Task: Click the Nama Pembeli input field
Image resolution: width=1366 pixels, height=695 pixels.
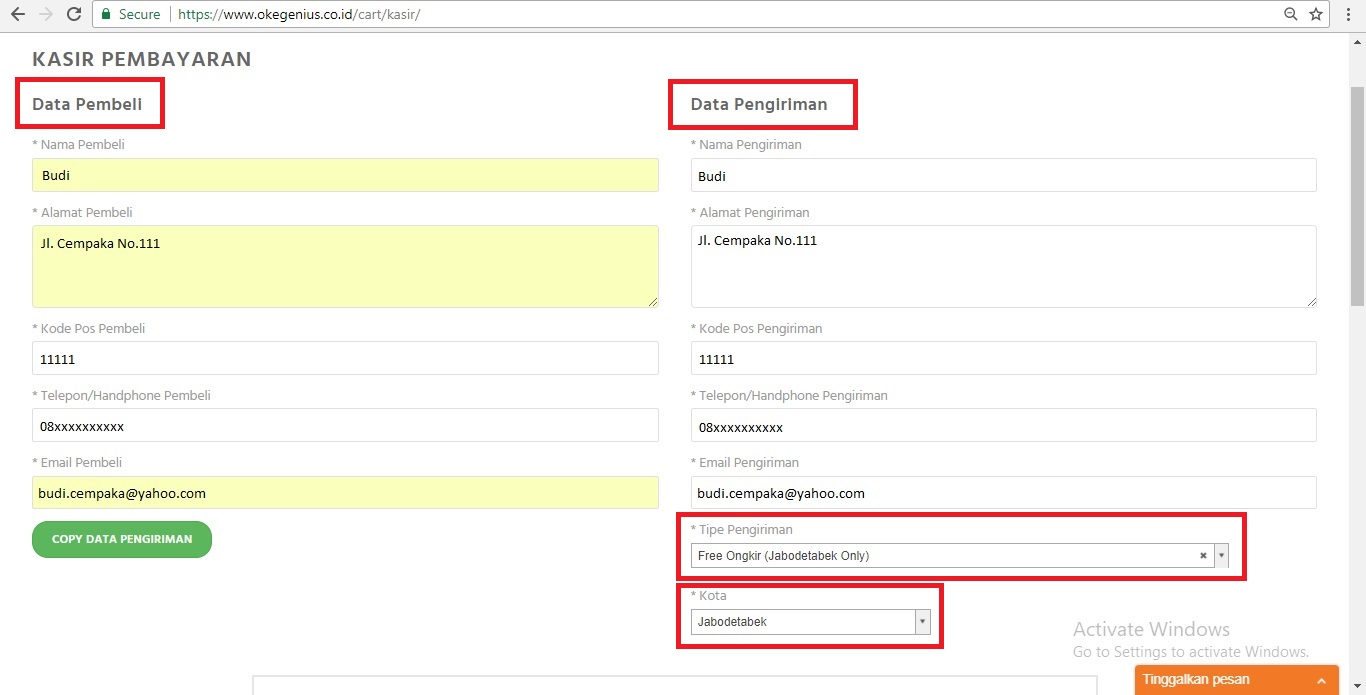Action: click(x=345, y=175)
